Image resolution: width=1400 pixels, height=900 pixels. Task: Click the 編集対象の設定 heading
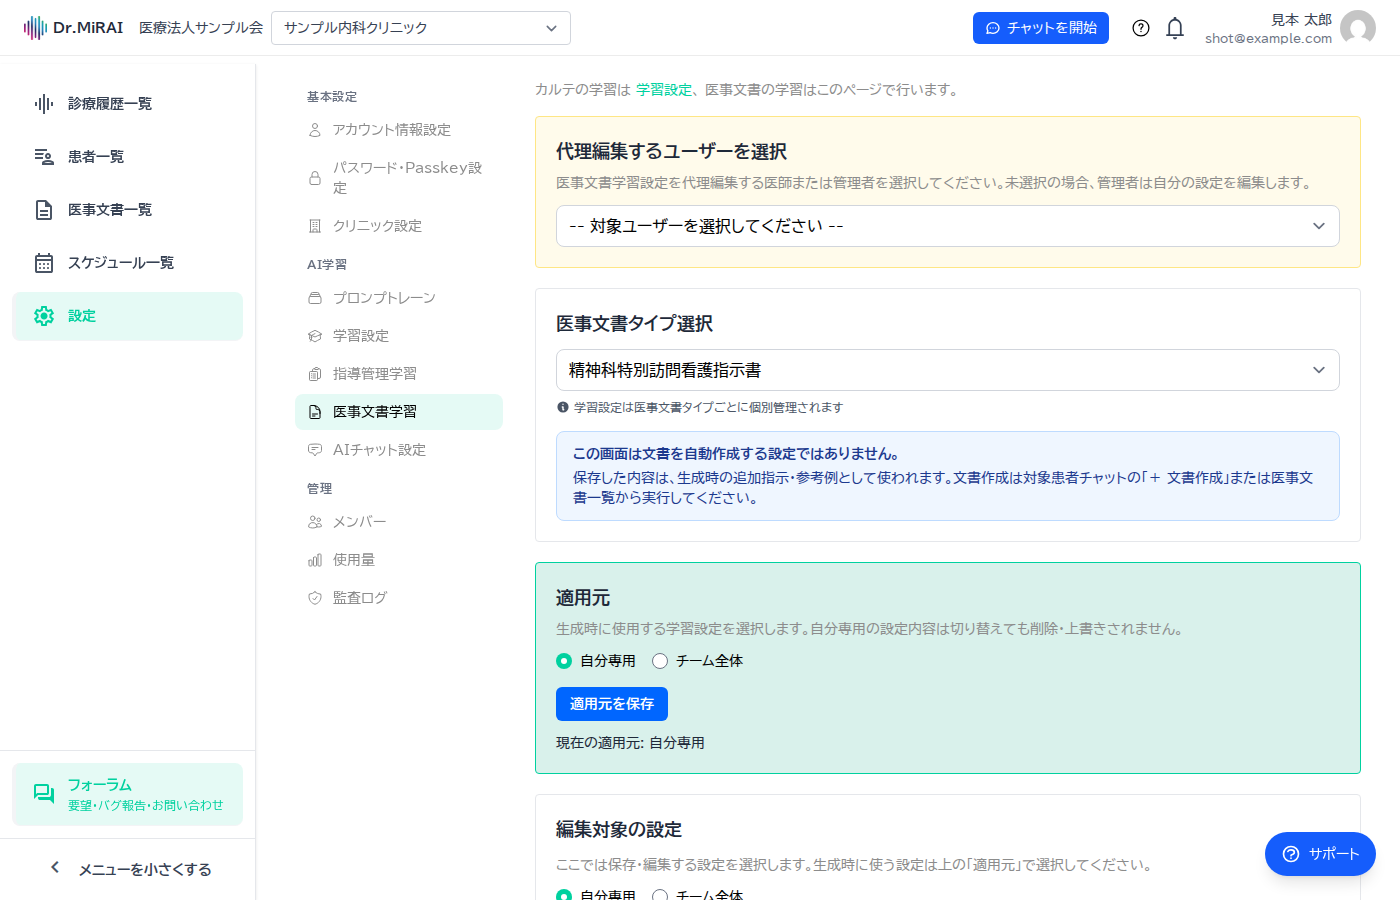click(x=619, y=830)
